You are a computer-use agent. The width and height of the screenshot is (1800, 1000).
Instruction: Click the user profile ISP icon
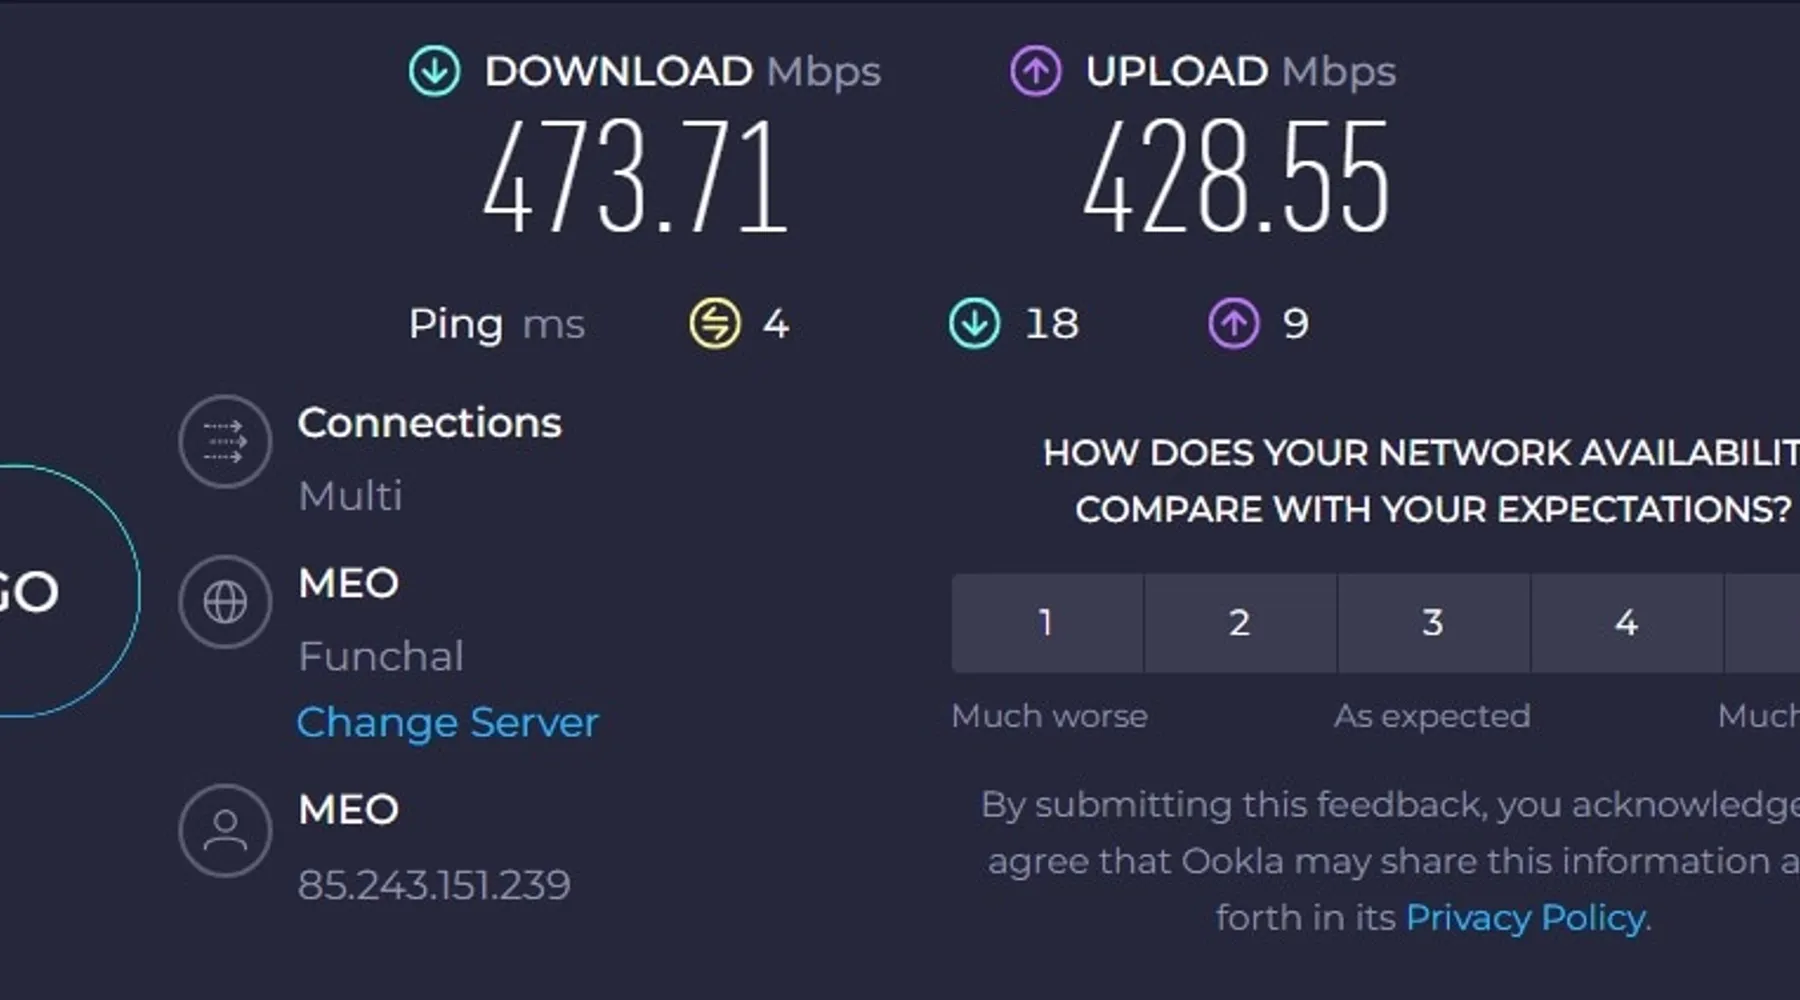click(x=225, y=830)
